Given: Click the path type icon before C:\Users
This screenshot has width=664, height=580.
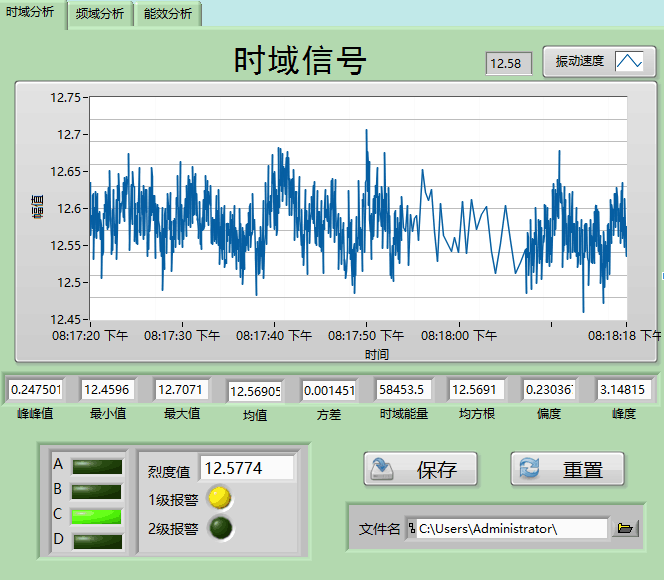Looking at the screenshot, I should click(x=412, y=528).
